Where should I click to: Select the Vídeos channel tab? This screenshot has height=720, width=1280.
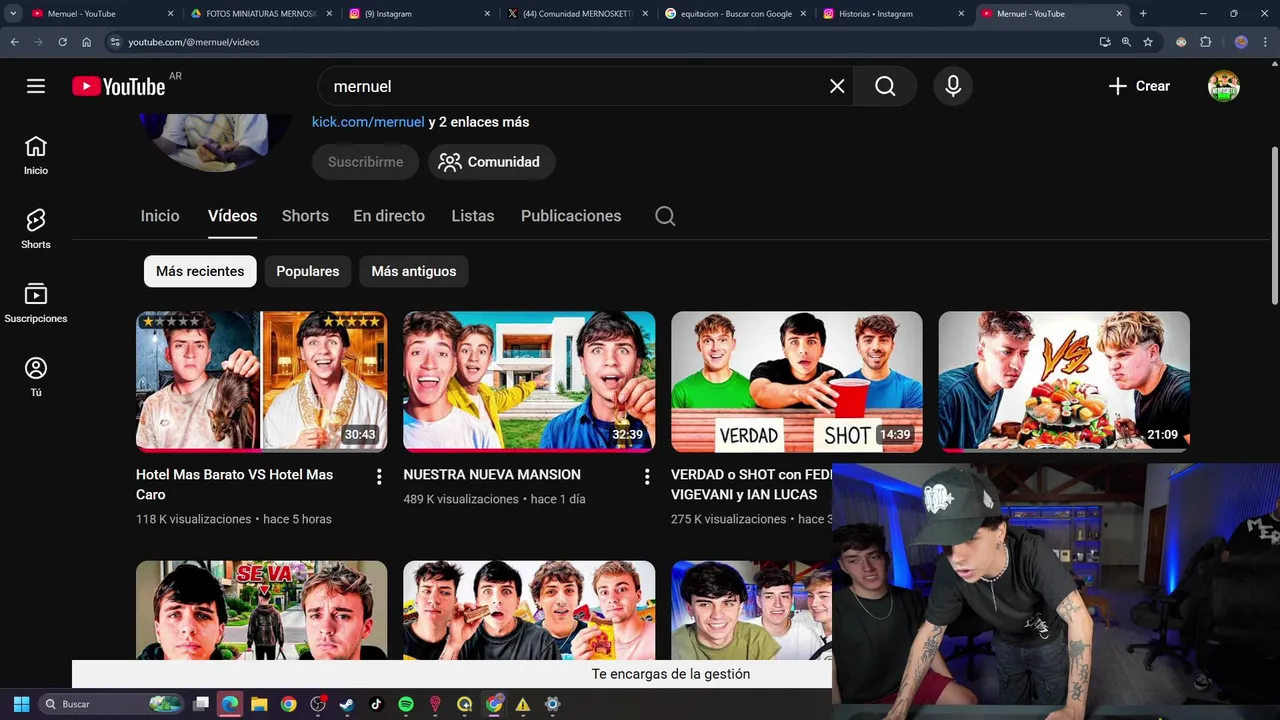tap(232, 216)
